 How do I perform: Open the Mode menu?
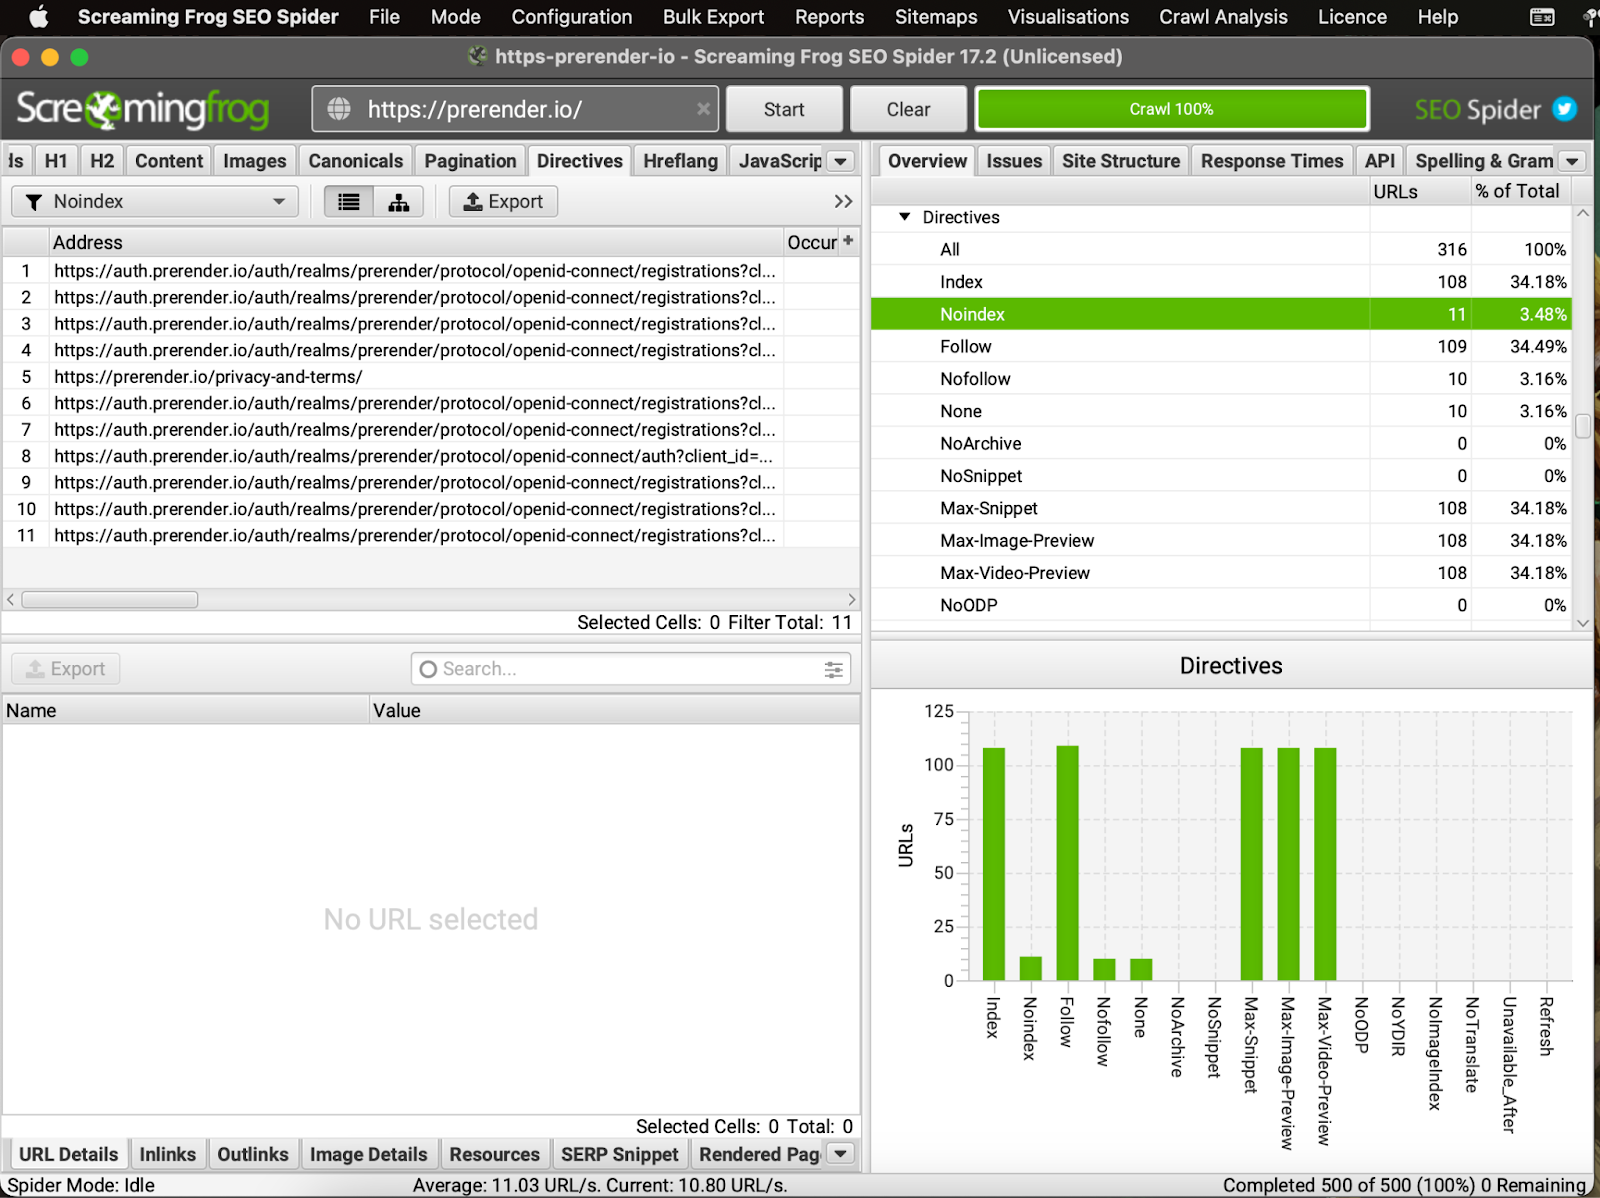[x=456, y=17]
